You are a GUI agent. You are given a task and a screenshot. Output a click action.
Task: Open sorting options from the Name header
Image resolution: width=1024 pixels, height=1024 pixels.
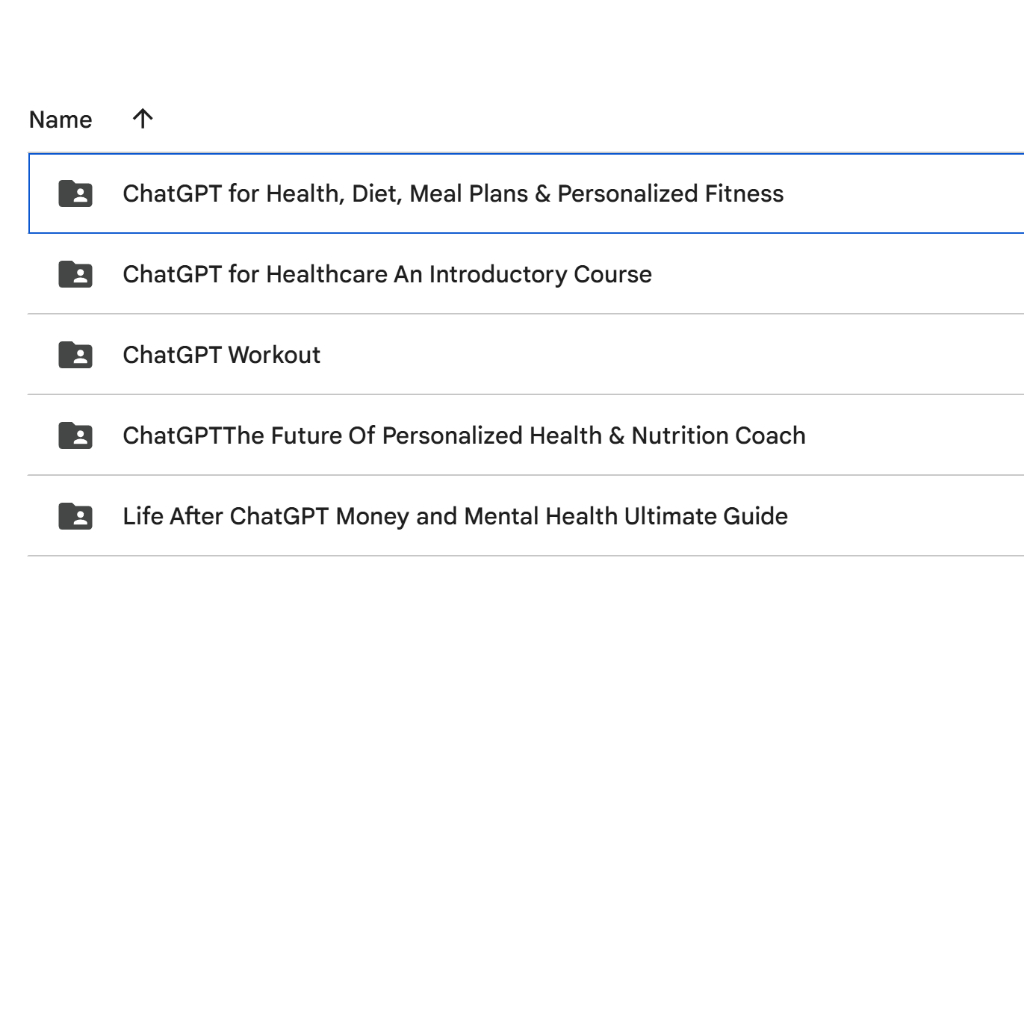pos(61,119)
